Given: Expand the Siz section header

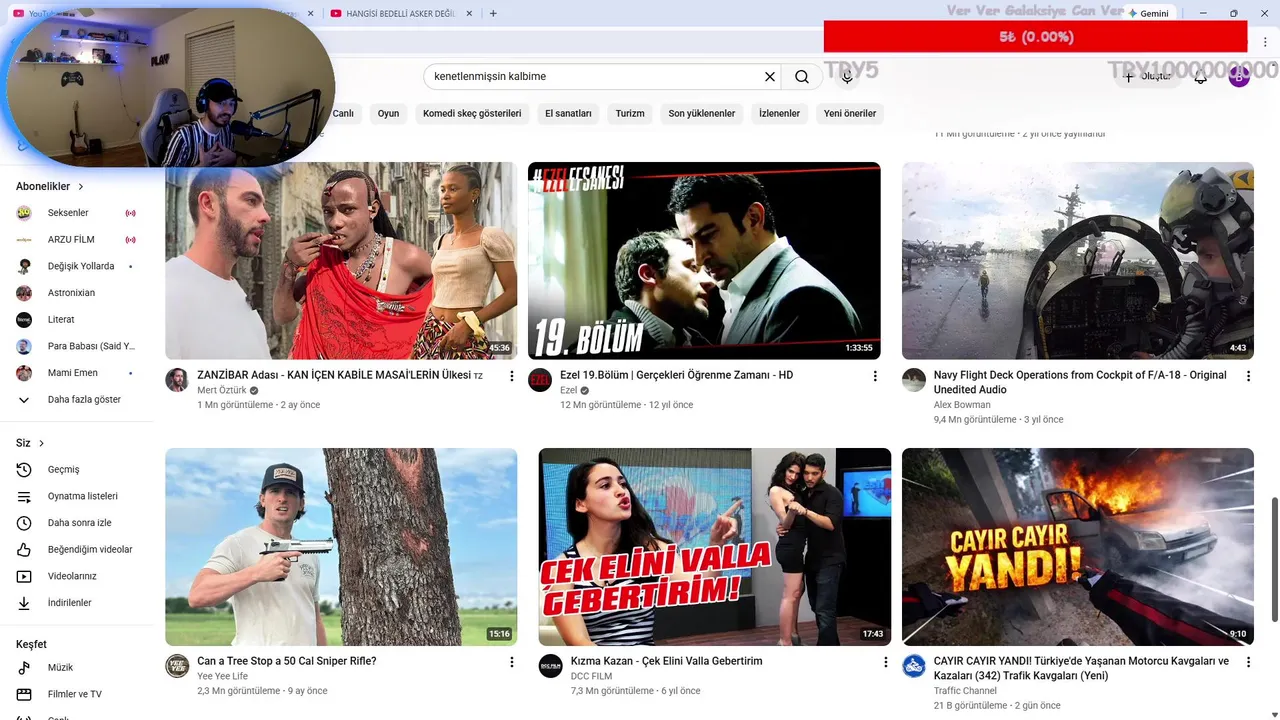Looking at the screenshot, I should point(30,443).
